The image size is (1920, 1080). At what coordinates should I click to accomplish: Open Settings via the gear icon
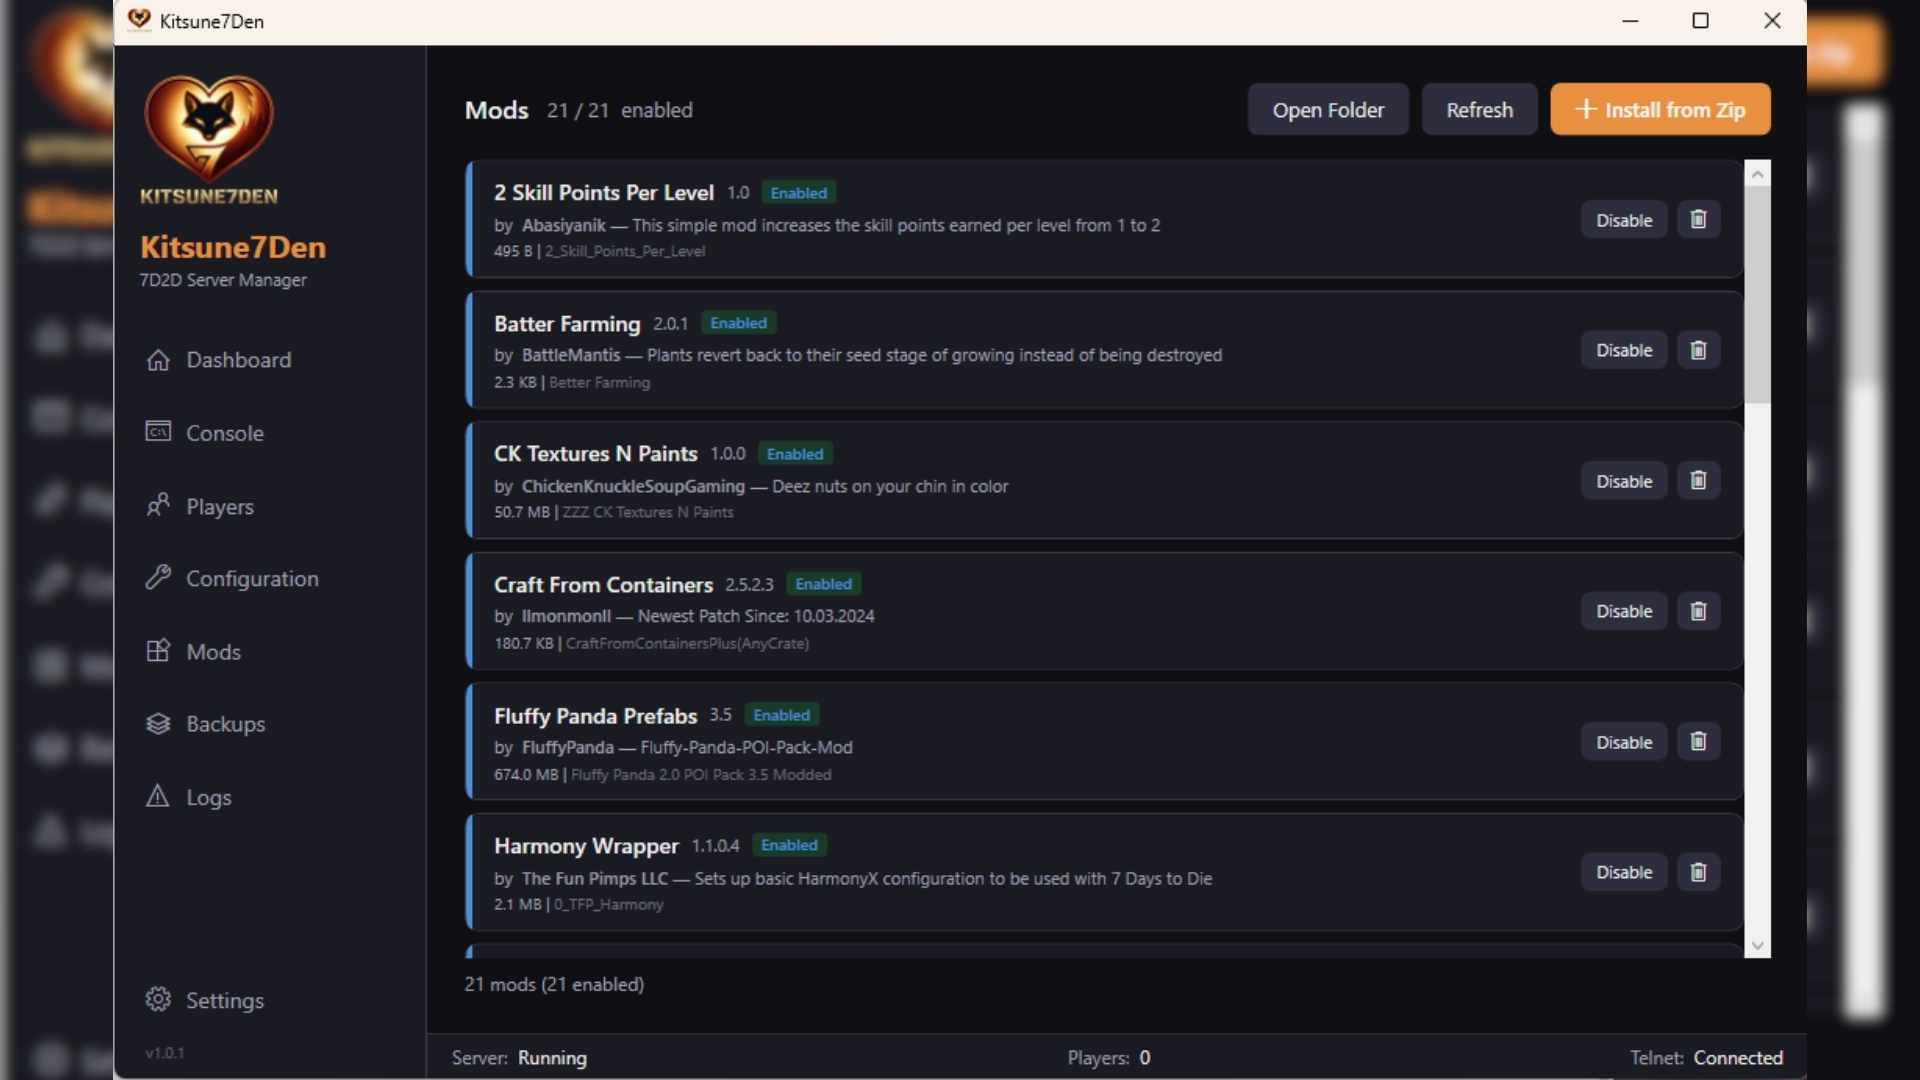[x=158, y=999]
